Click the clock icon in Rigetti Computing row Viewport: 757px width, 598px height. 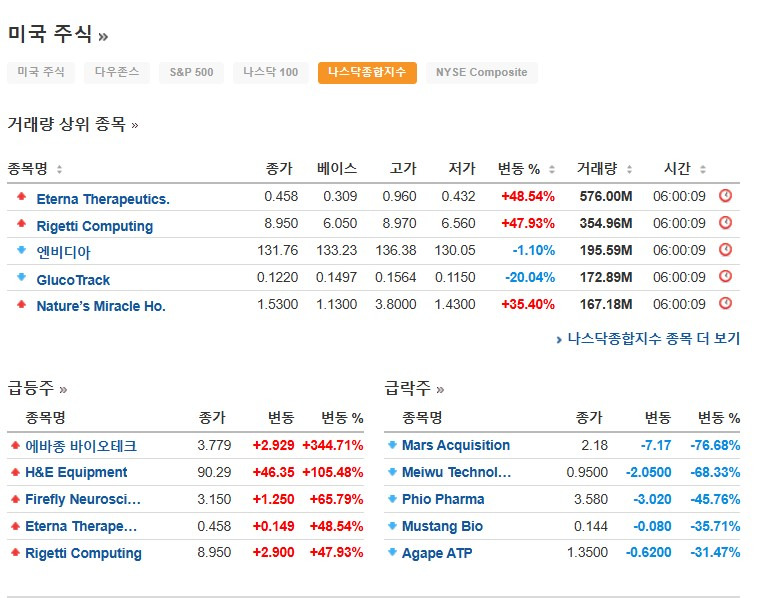725,223
